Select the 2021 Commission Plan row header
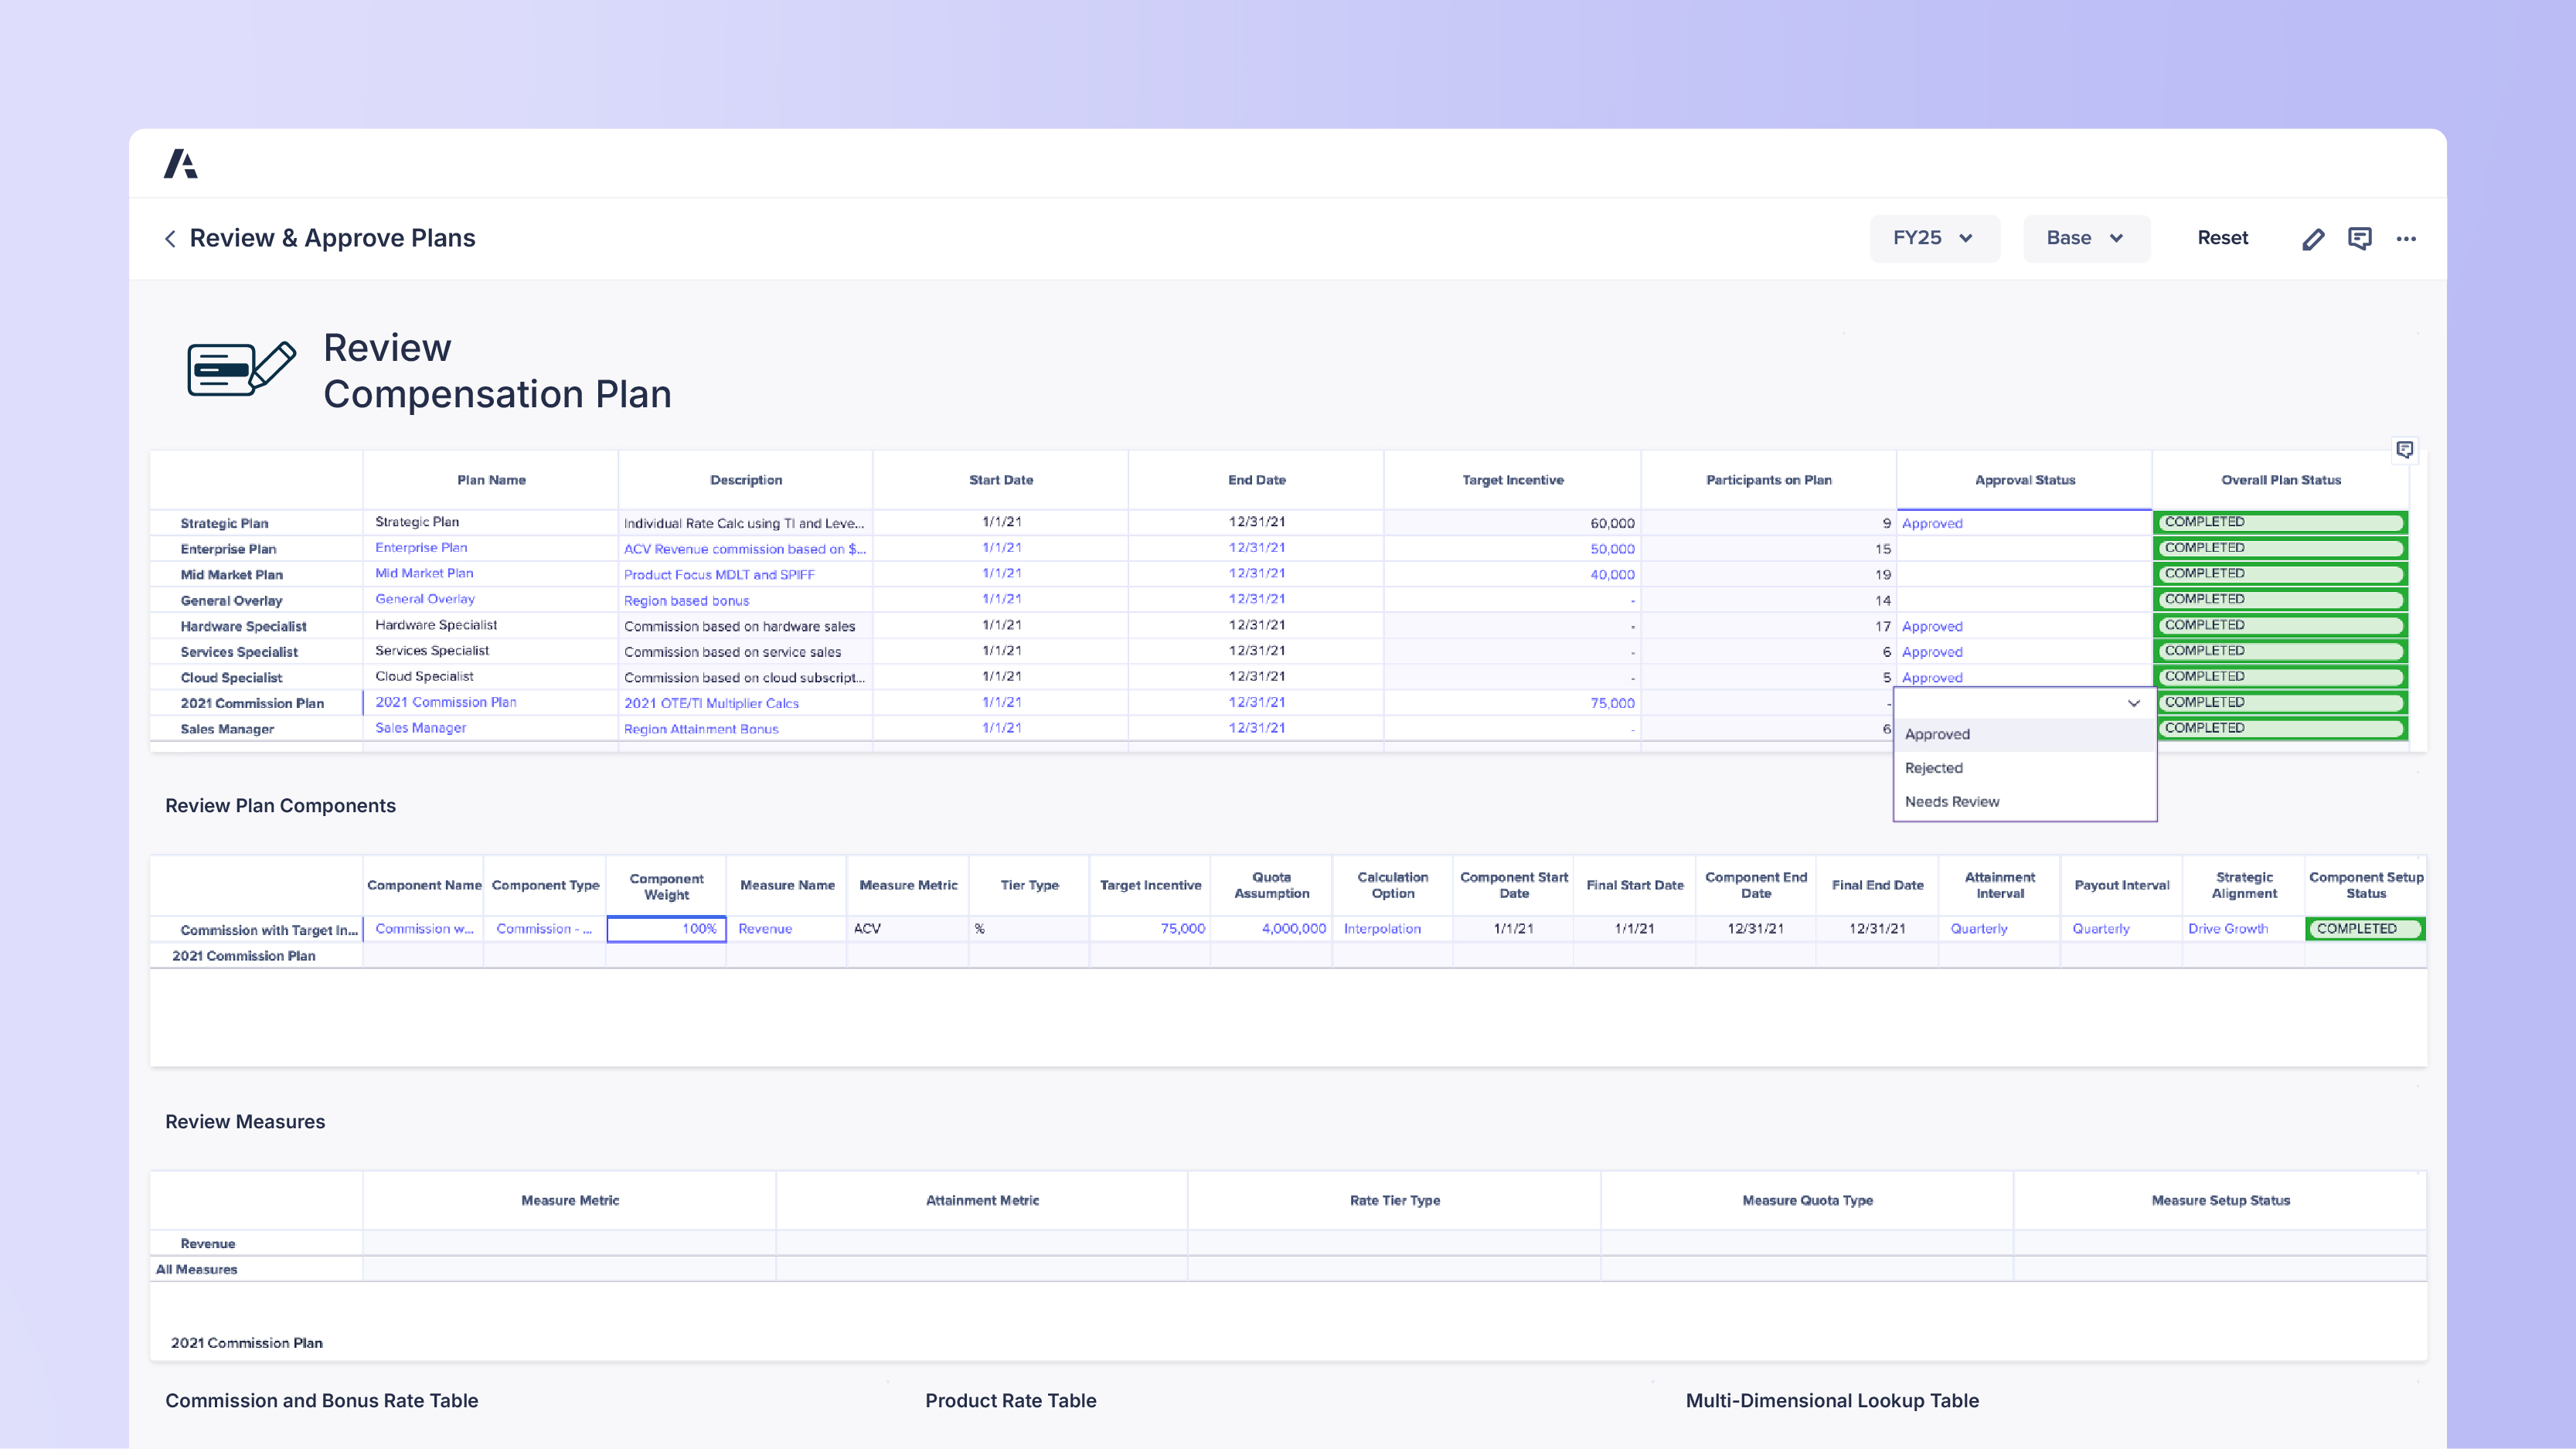 (x=252, y=703)
